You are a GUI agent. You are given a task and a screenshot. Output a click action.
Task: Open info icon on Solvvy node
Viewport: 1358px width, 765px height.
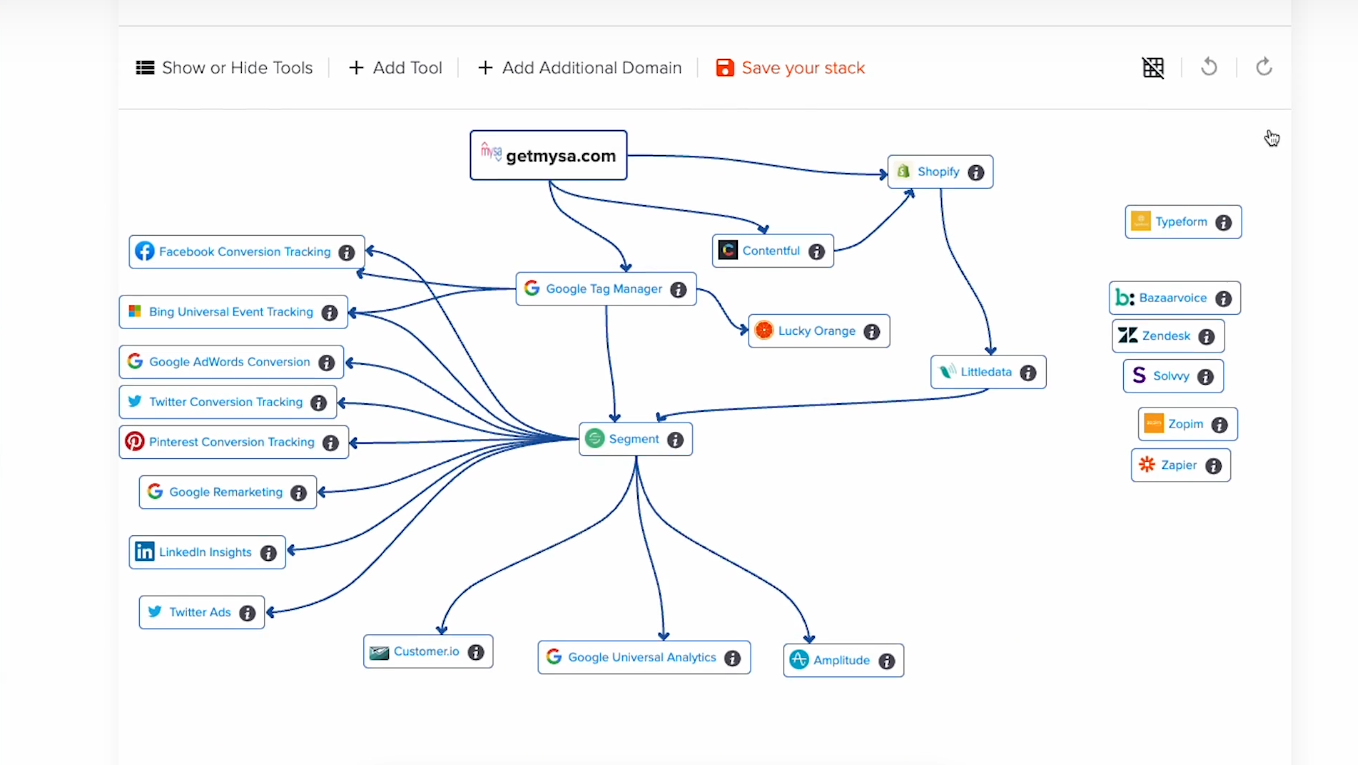pos(1206,377)
